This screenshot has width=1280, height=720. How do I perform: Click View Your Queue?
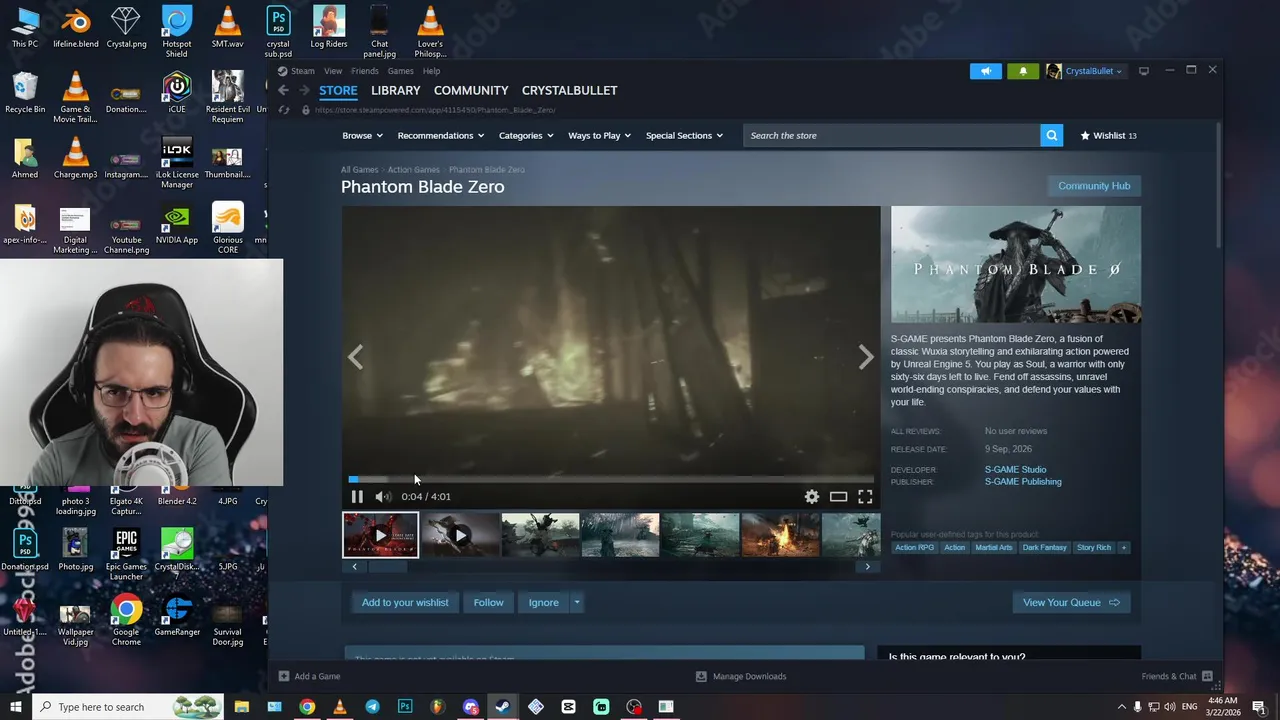pos(1071,602)
